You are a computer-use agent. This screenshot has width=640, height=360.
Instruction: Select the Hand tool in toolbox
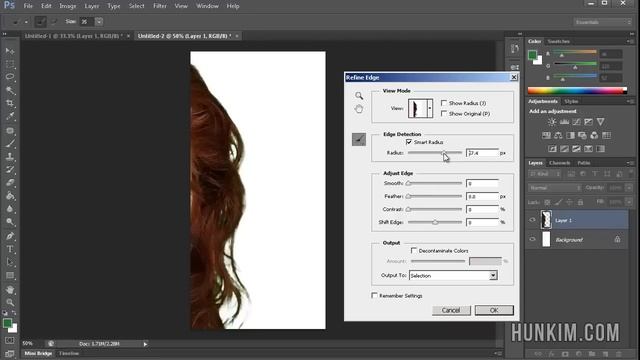click(10, 289)
